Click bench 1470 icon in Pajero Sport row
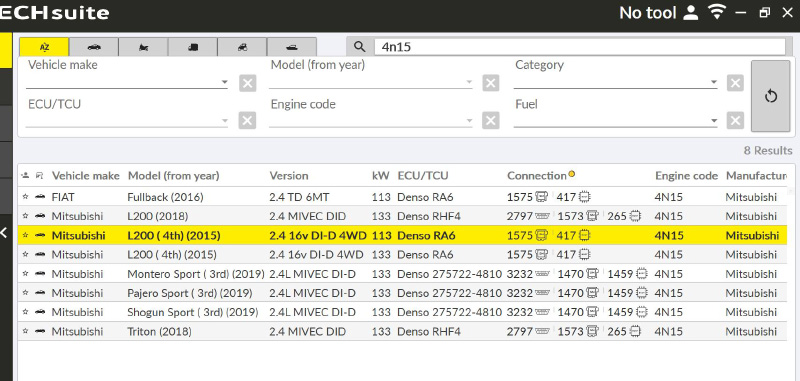The image size is (800, 381). point(592,293)
